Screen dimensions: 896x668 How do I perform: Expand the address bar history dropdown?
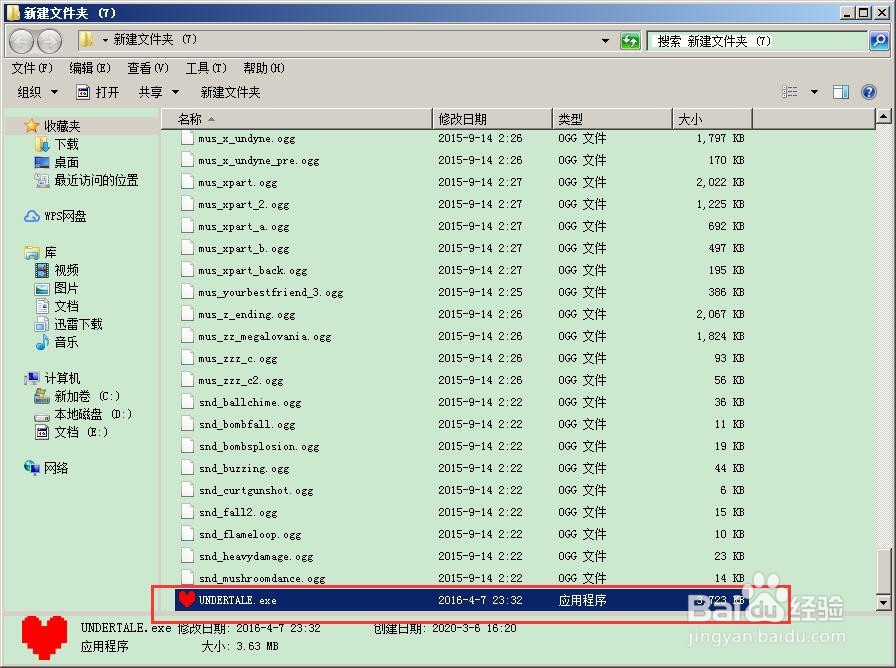(605, 41)
